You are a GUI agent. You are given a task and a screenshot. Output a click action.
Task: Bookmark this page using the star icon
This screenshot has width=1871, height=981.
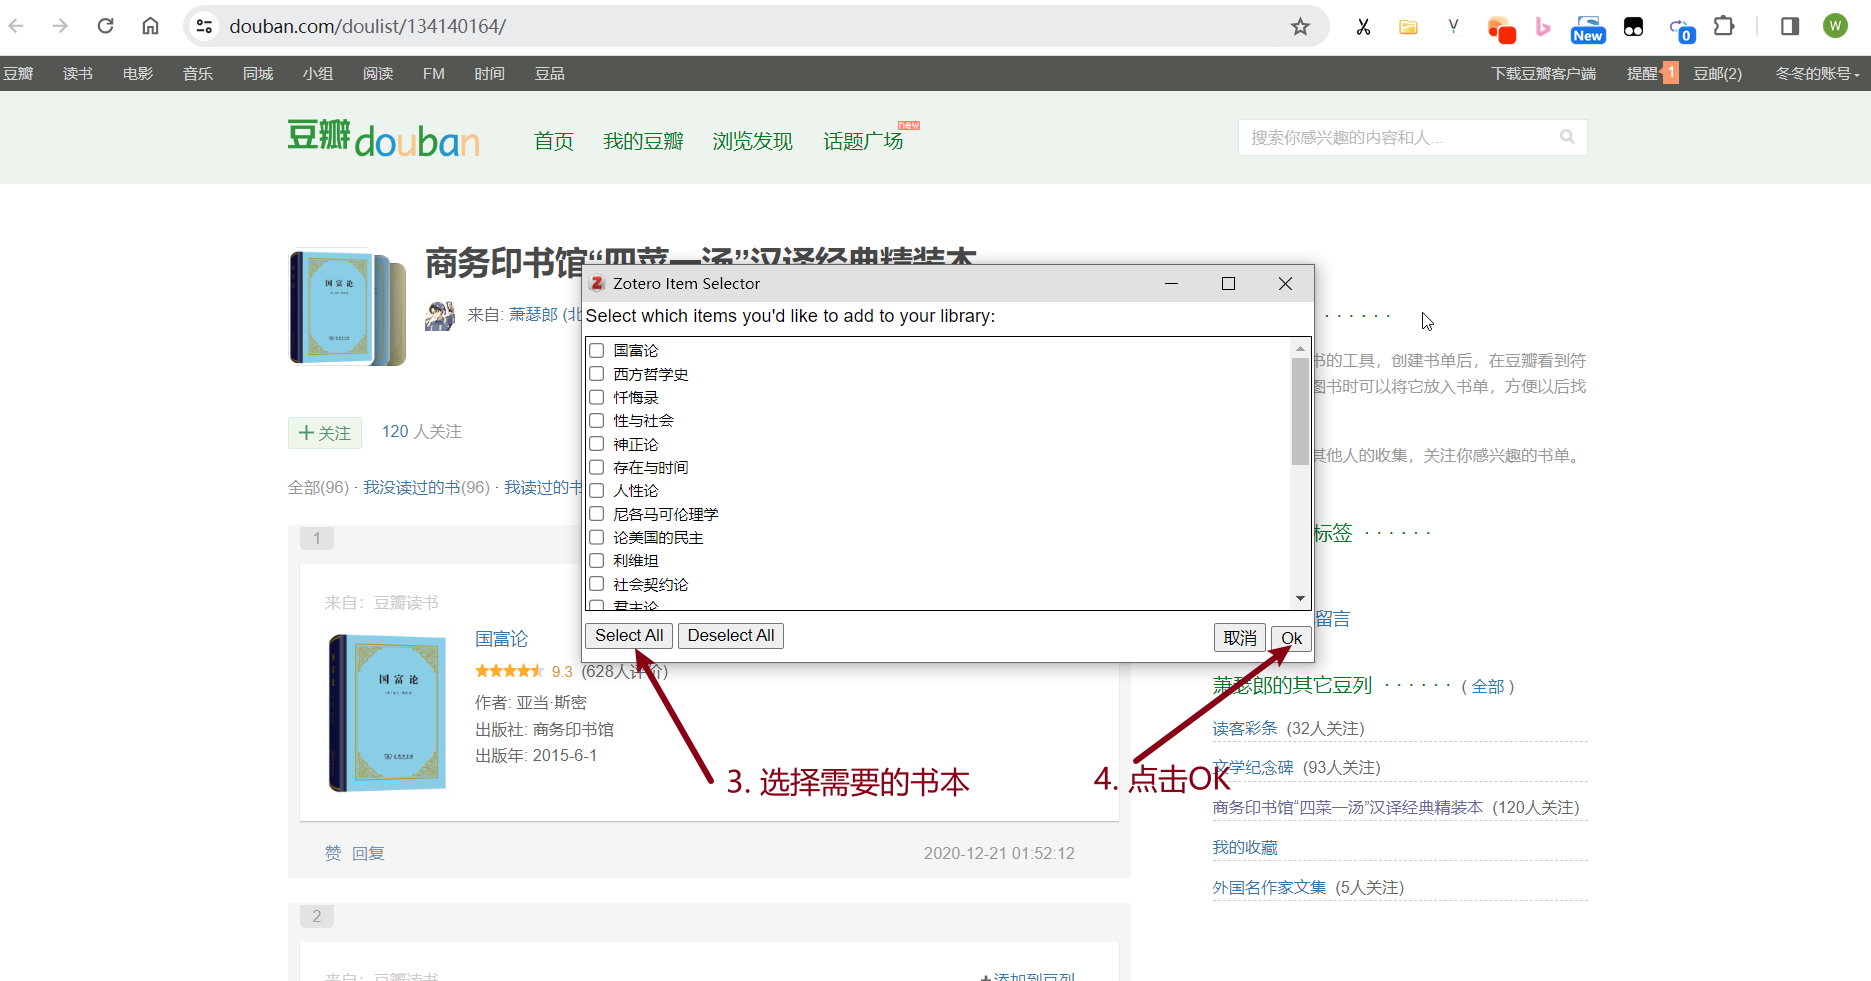(1301, 27)
